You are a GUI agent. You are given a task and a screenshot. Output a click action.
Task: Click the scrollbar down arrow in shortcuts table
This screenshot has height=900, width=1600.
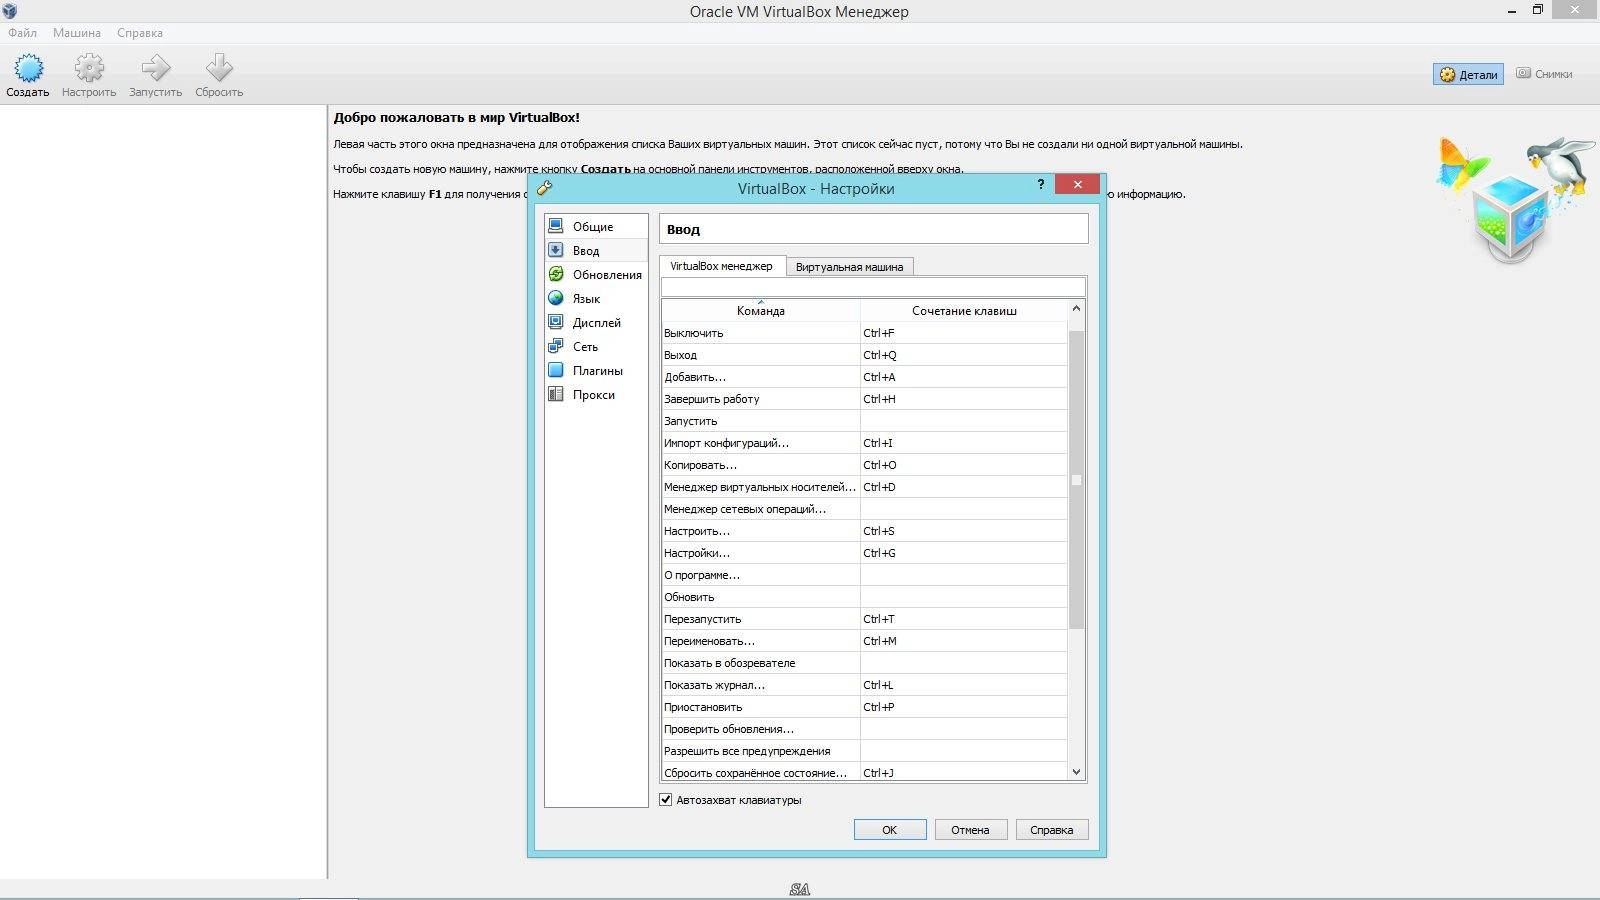[x=1076, y=772]
